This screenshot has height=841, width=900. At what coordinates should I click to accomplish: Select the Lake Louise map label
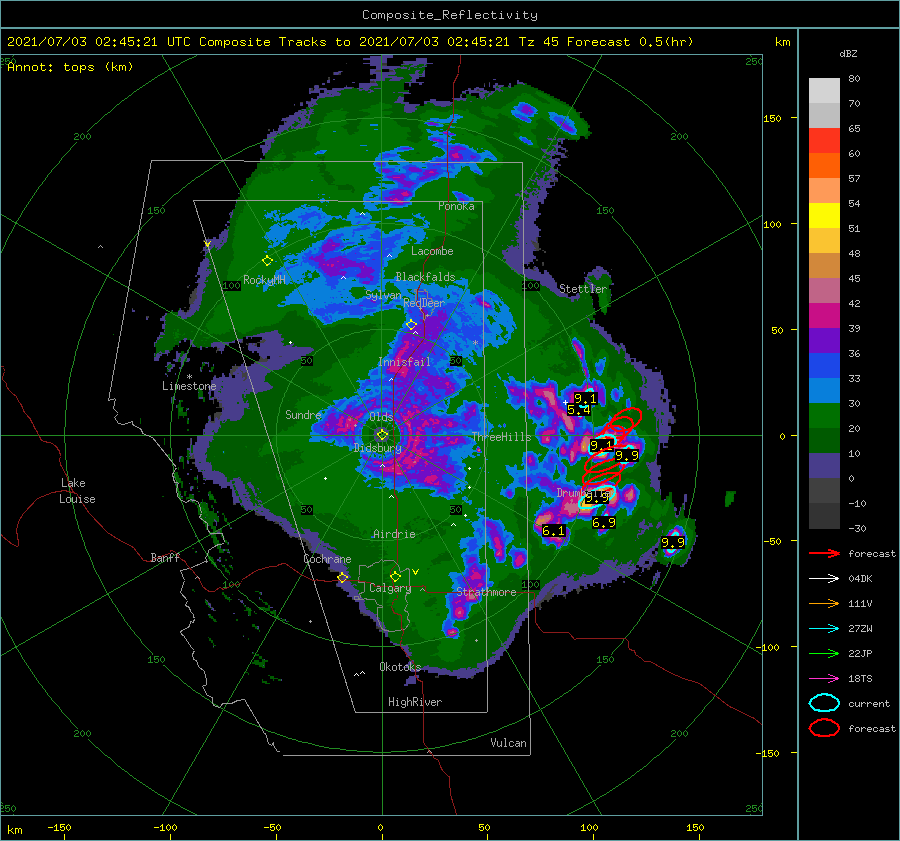point(77,491)
